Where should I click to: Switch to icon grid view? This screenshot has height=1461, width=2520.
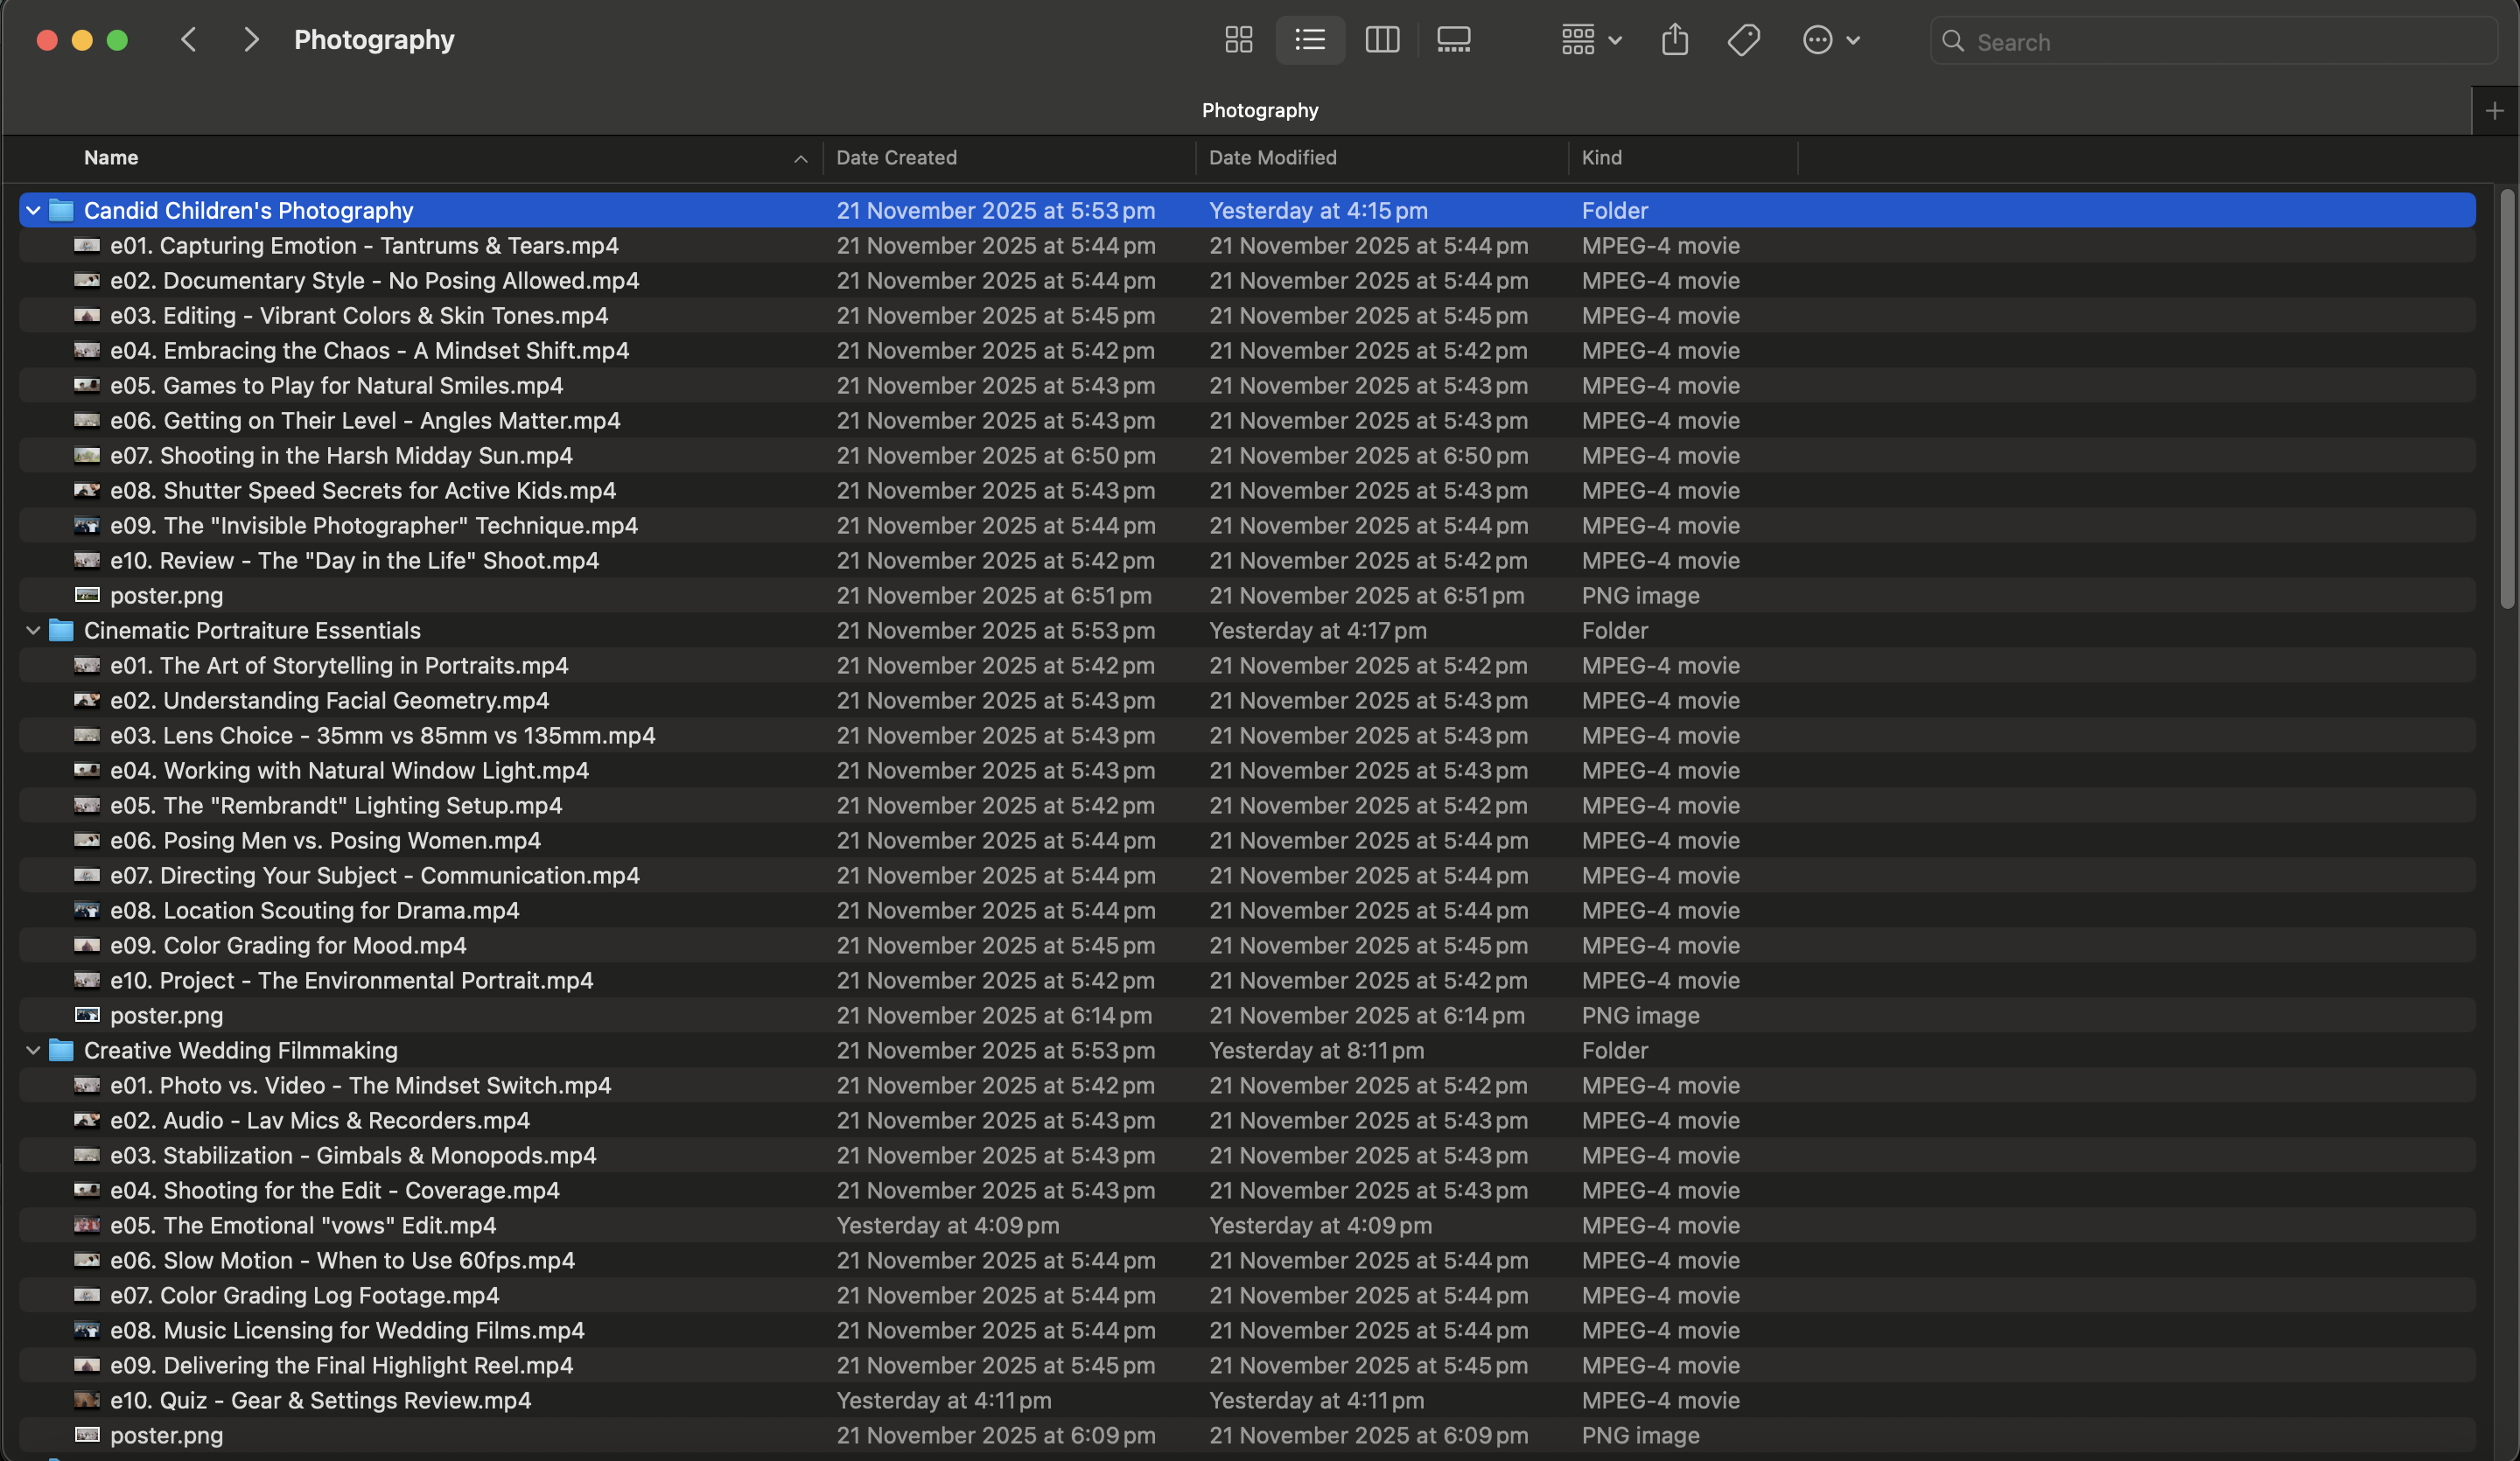(x=1238, y=40)
